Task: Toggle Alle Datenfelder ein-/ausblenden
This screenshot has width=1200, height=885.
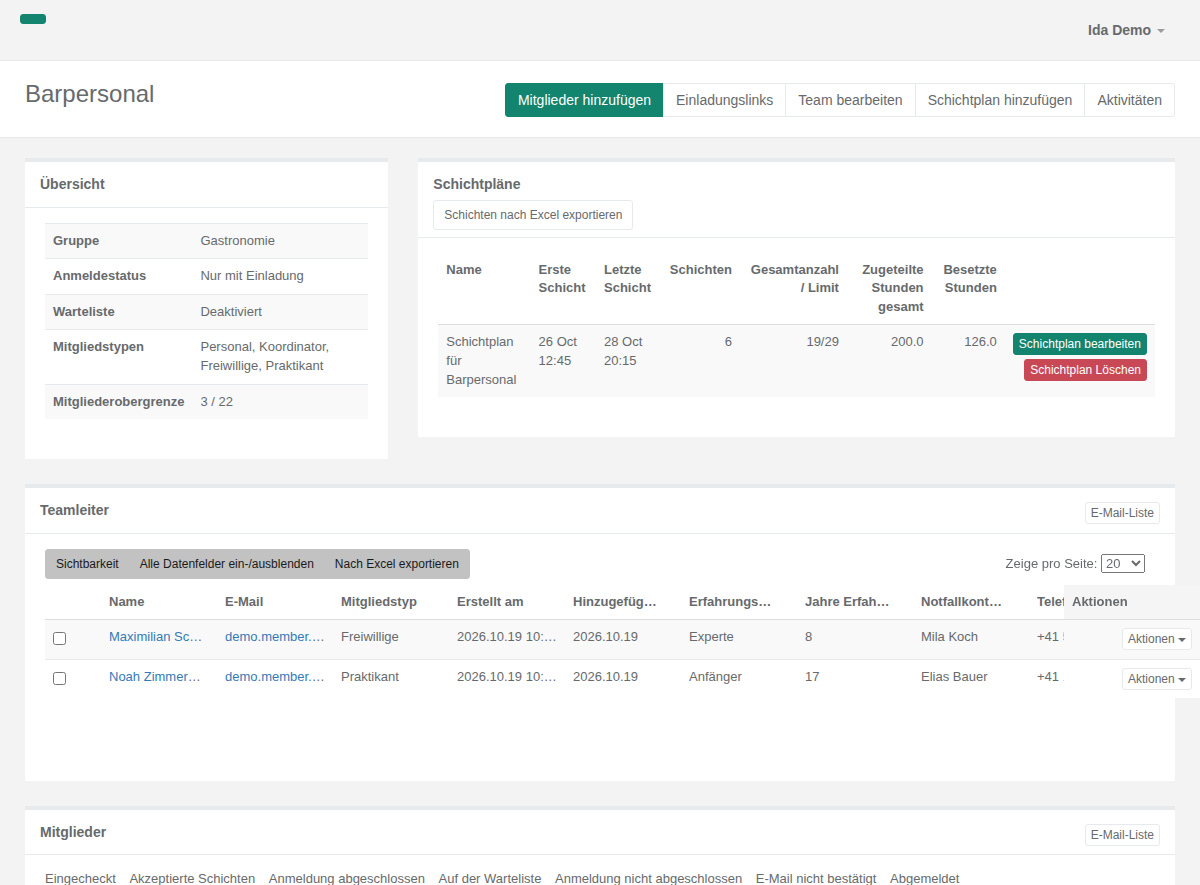Action: point(227,564)
